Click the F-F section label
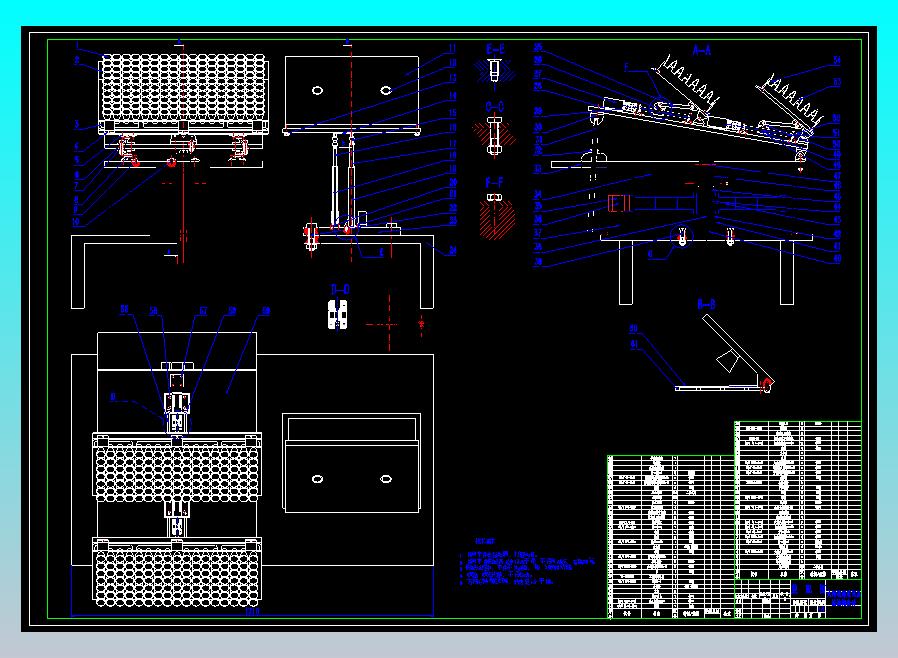This screenshot has width=898, height=658. 494,183
